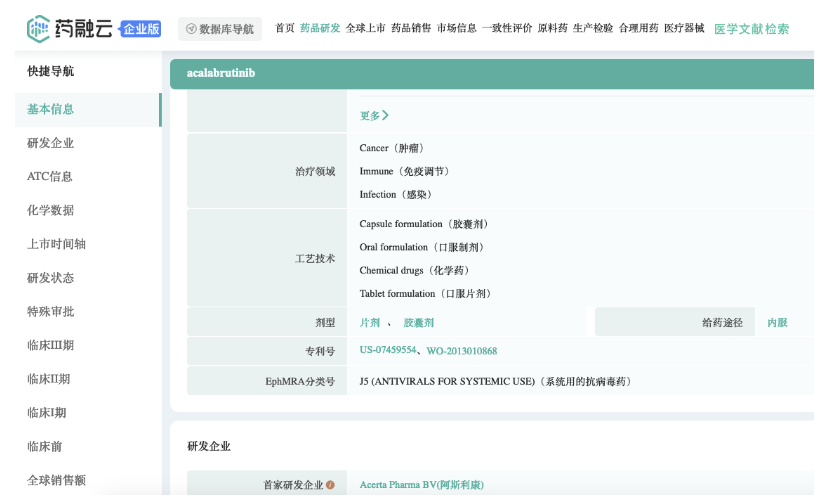Click the EphMRA分类号 row label

pyautogui.click(x=300, y=382)
